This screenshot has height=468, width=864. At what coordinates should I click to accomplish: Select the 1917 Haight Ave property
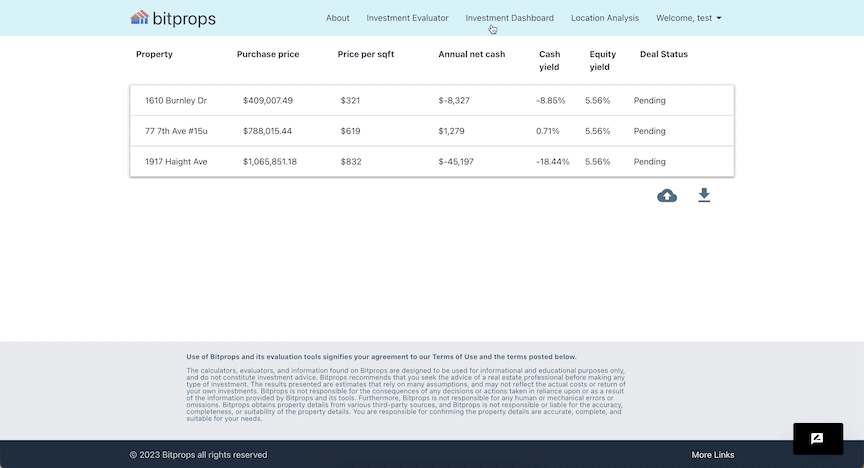pyautogui.click(x=176, y=162)
